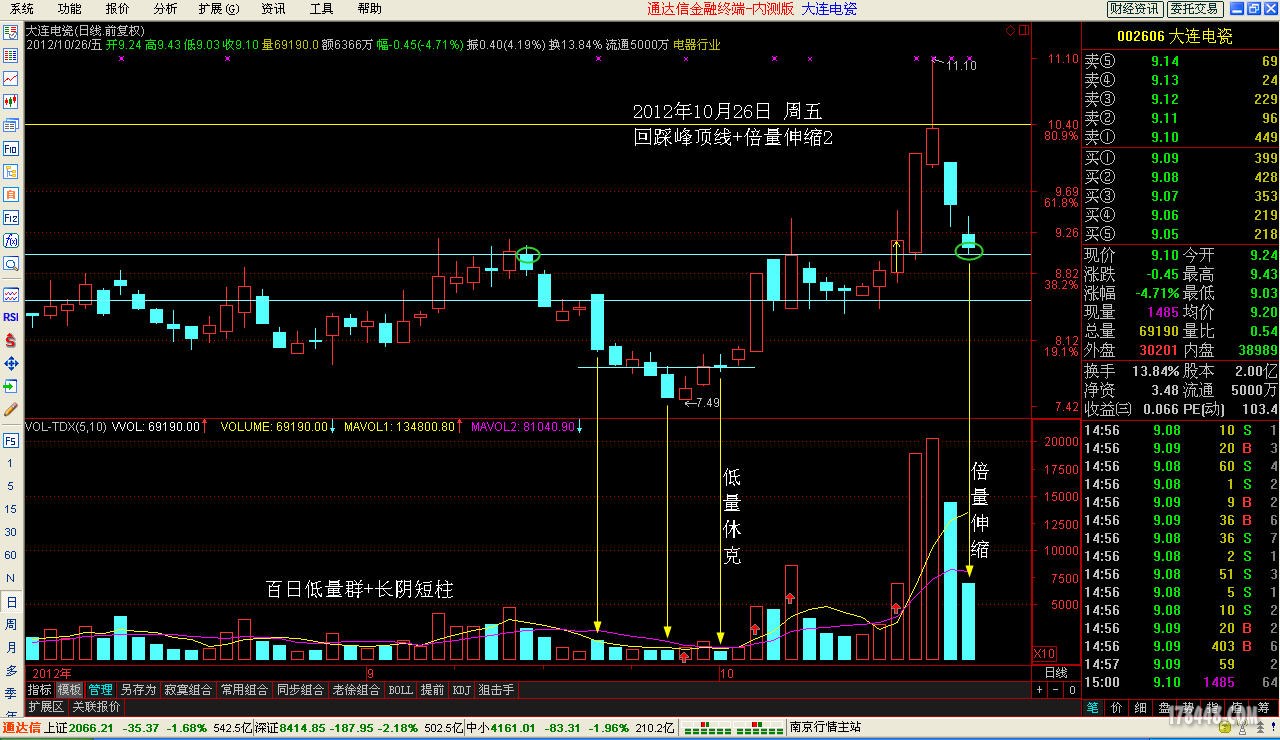
Task: Click the 日线 period label
Action: [1056, 673]
